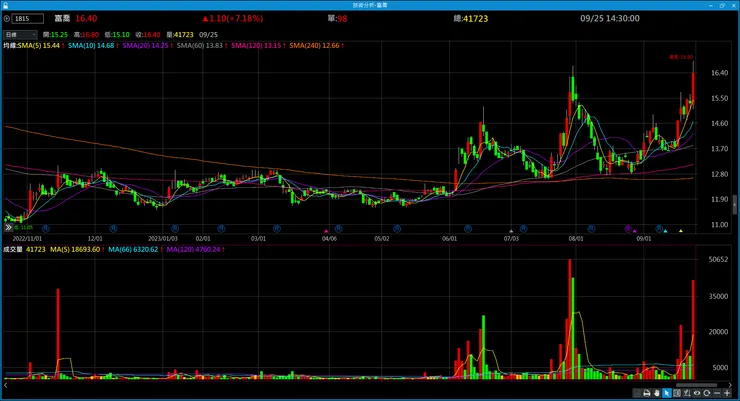The width and height of the screenshot is (740, 401).
Task: Click monthly marker after 02/01 date
Action: point(221,228)
